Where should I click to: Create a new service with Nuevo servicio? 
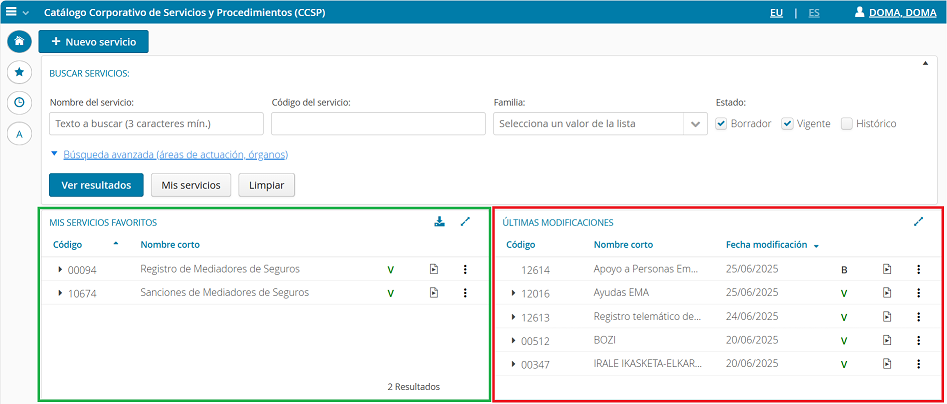93,42
